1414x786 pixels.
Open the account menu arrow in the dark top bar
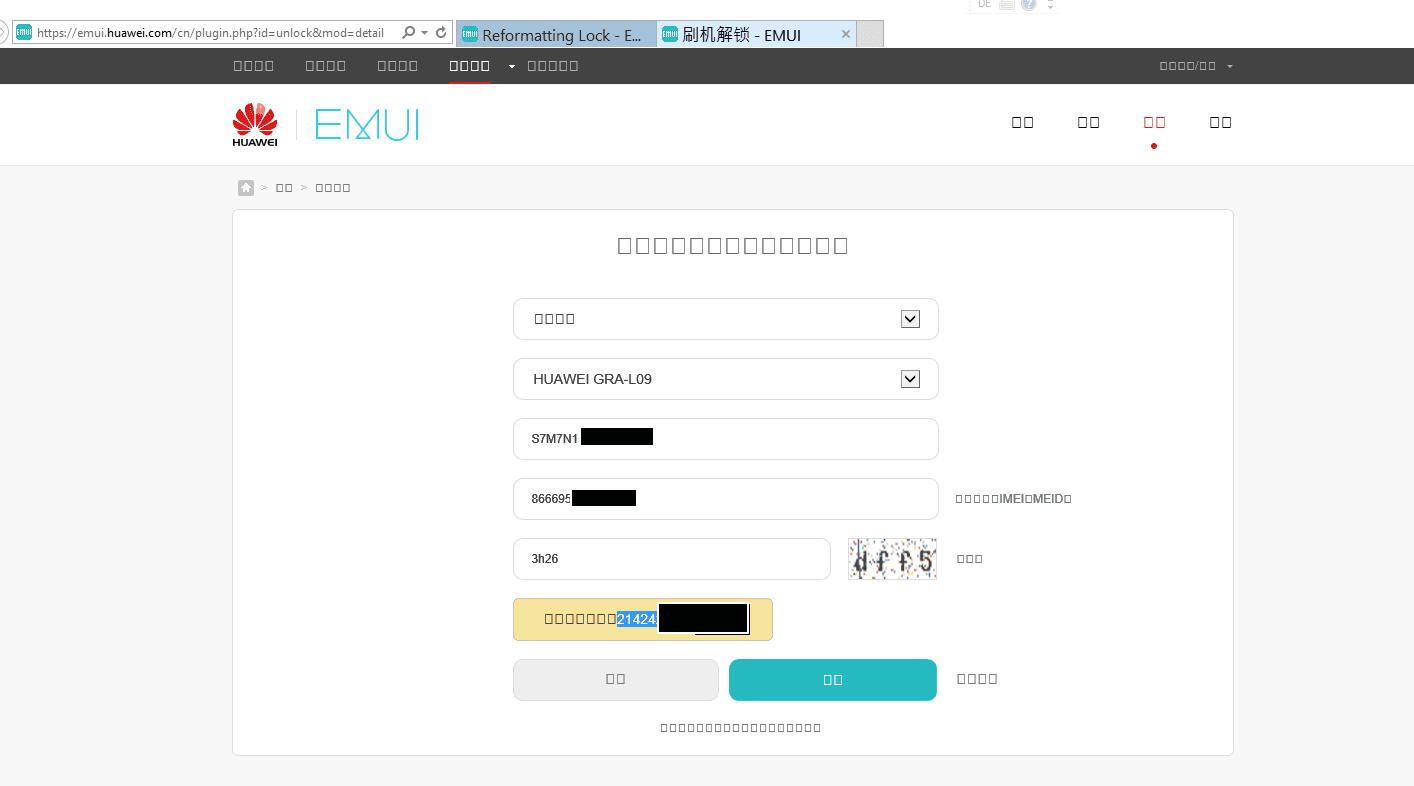point(1230,66)
